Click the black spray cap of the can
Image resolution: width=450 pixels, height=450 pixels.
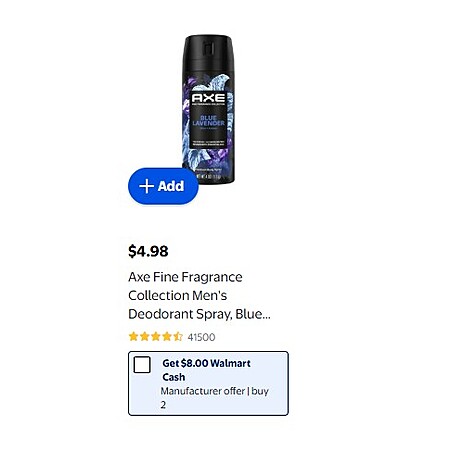point(208,53)
